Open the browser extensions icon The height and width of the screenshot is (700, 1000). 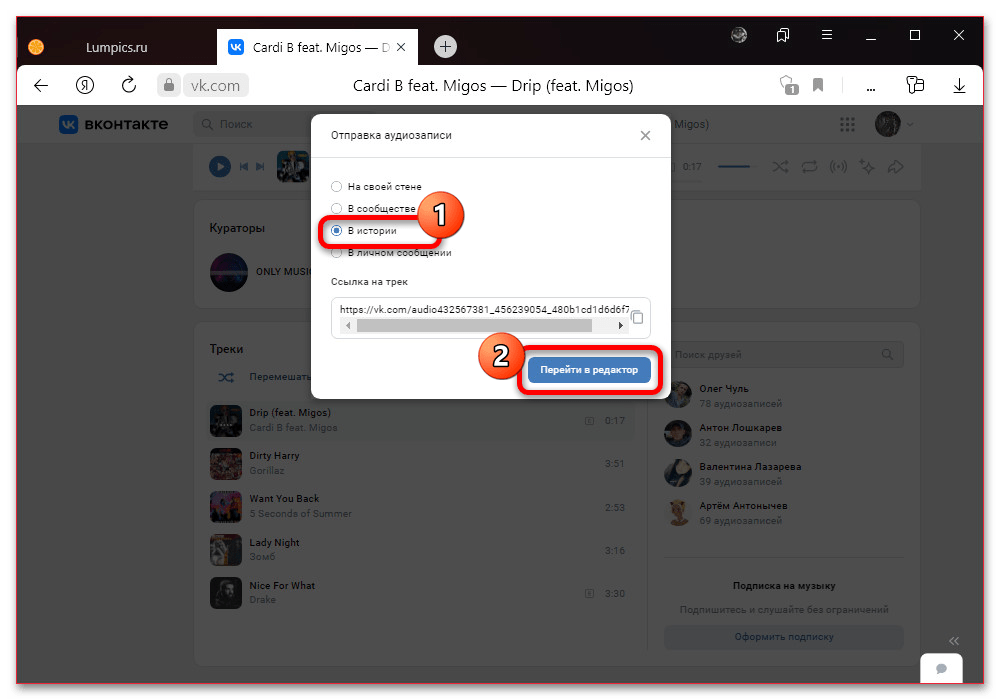click(915, 85)
